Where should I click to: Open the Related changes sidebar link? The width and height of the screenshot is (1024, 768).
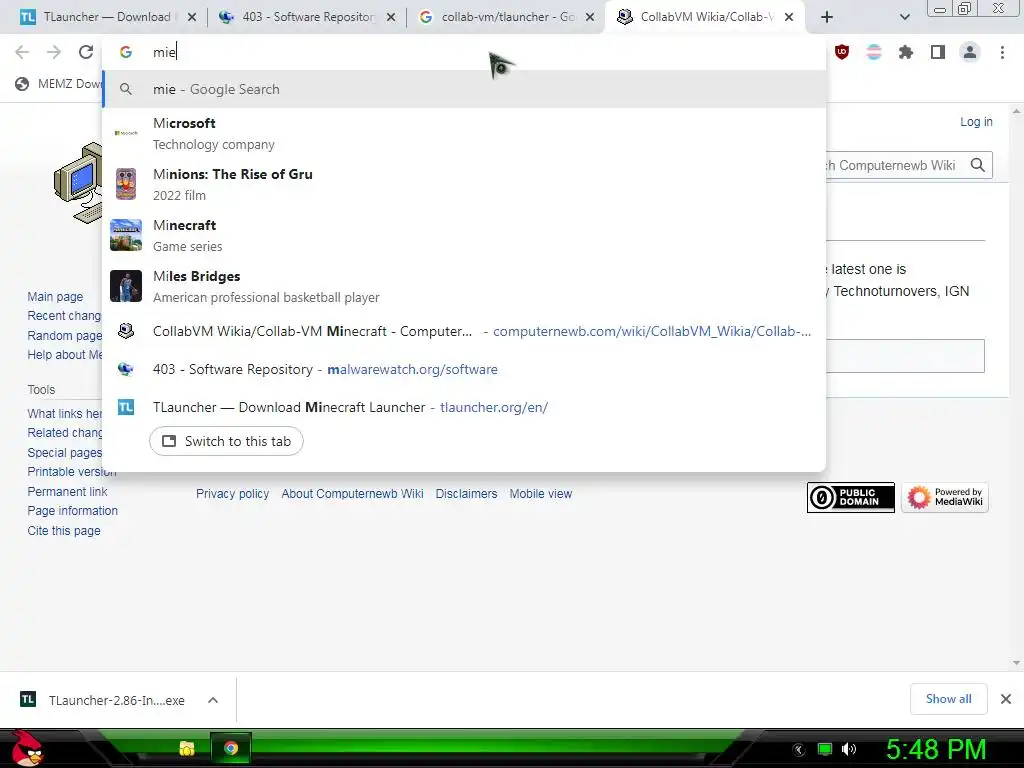(65, 433)
